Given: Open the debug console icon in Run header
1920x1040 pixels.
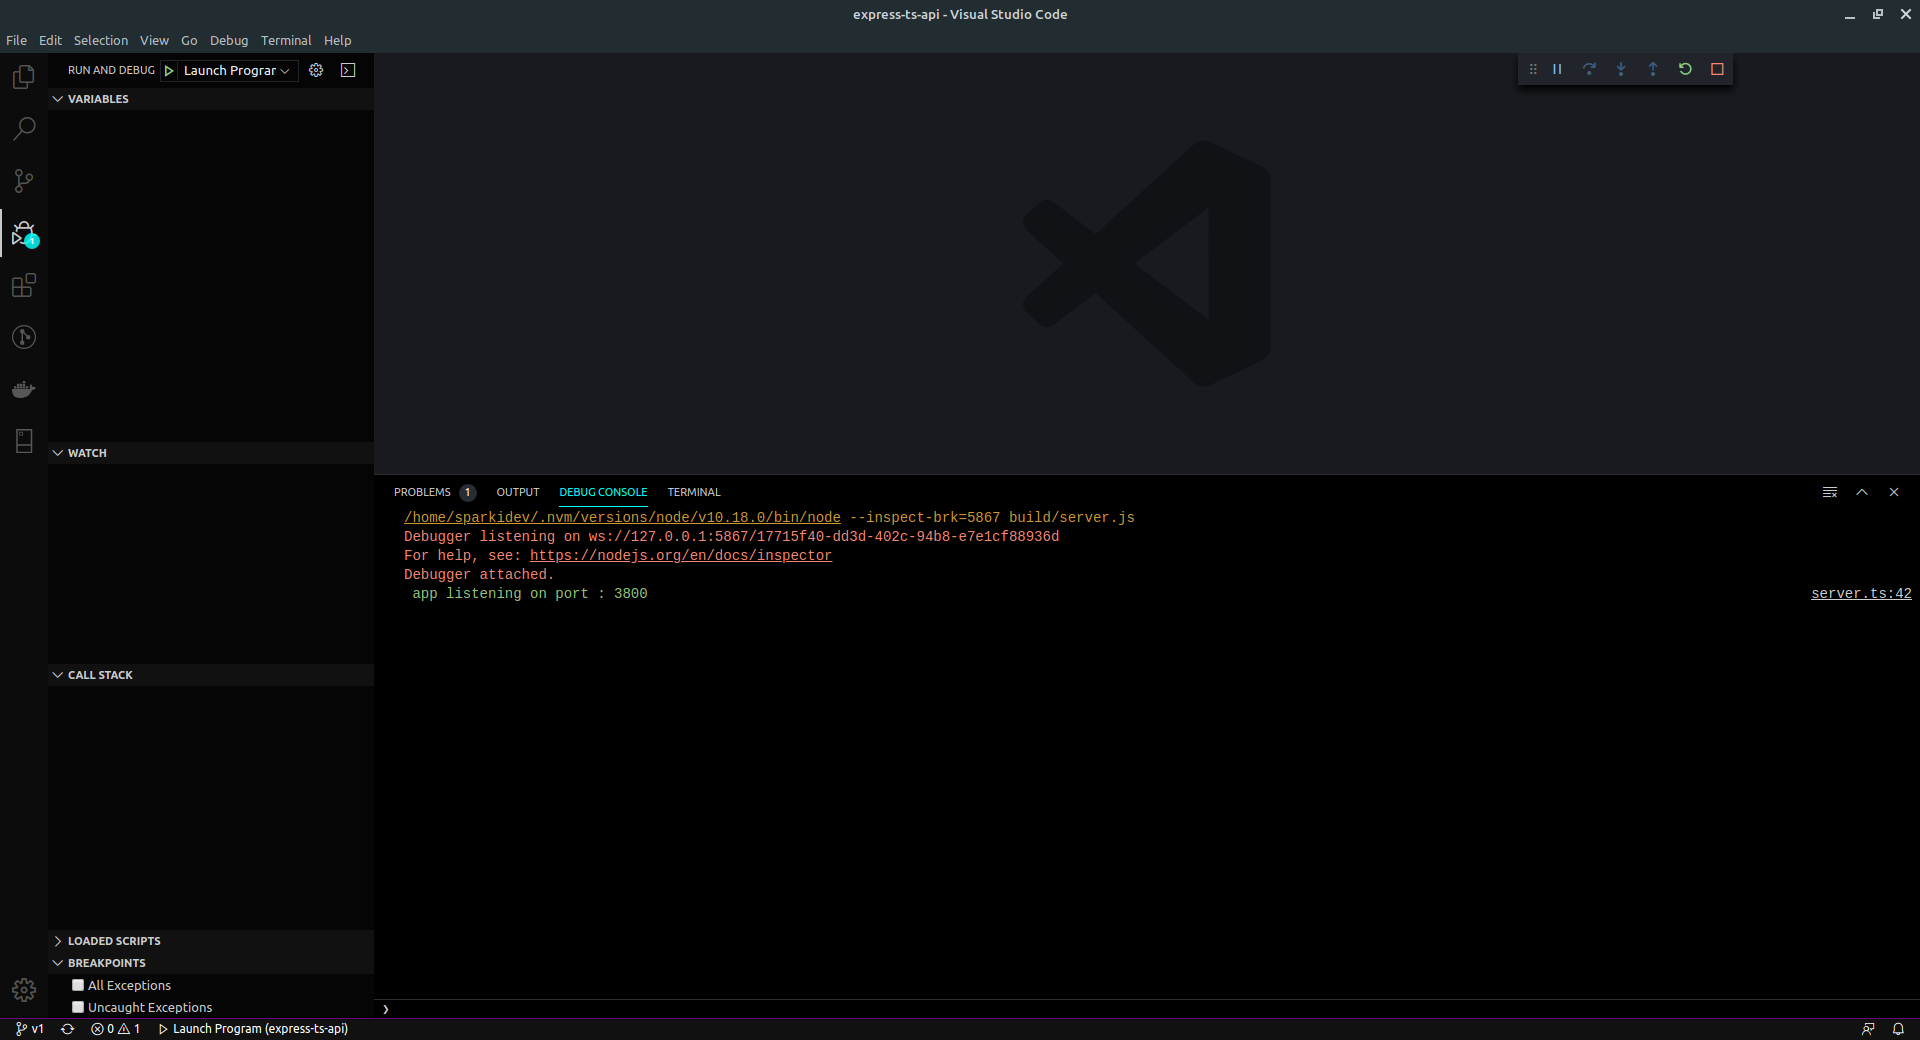Looking at the screenshot, I should click(348, 70).
